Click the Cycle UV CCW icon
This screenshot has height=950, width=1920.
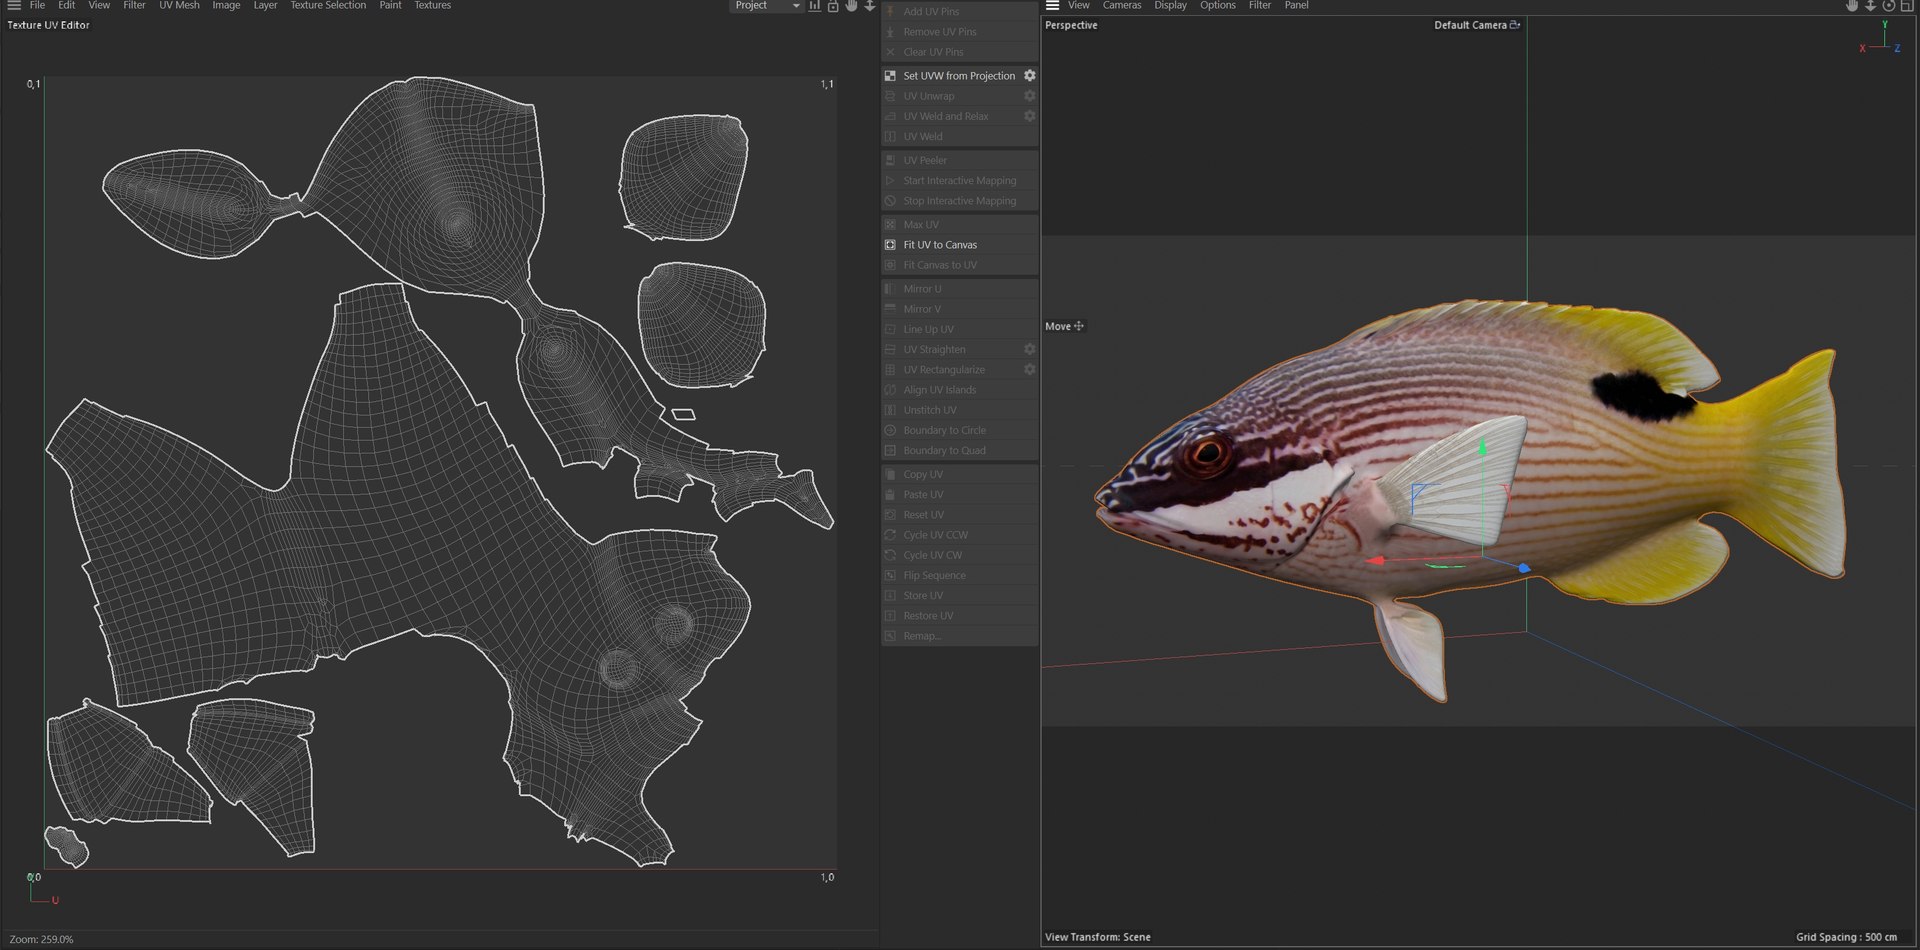[x=890, y=535]
